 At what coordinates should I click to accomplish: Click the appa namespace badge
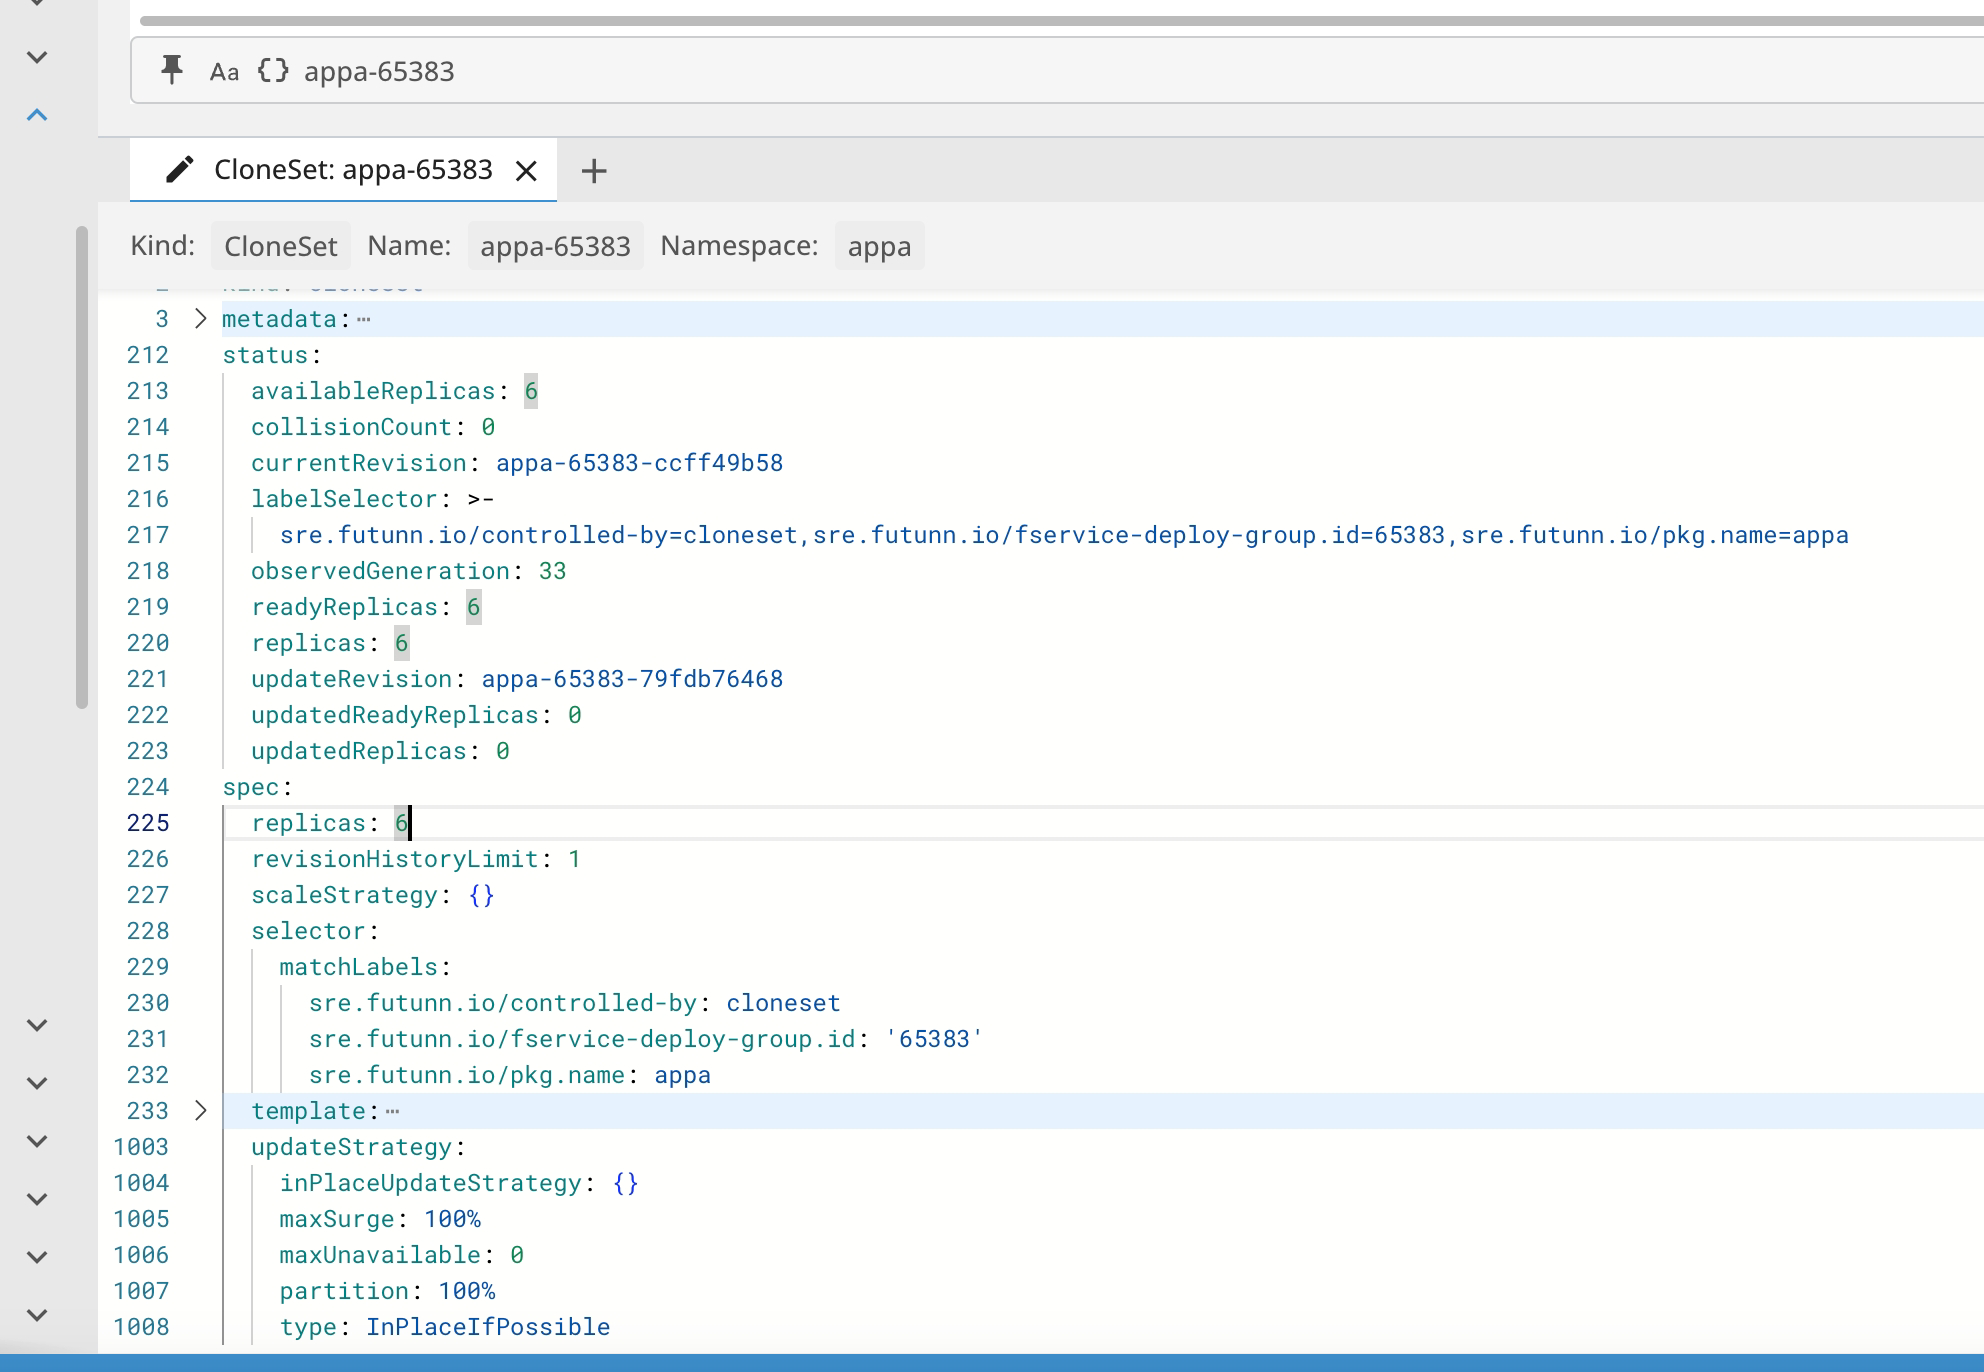click(879, 246)
